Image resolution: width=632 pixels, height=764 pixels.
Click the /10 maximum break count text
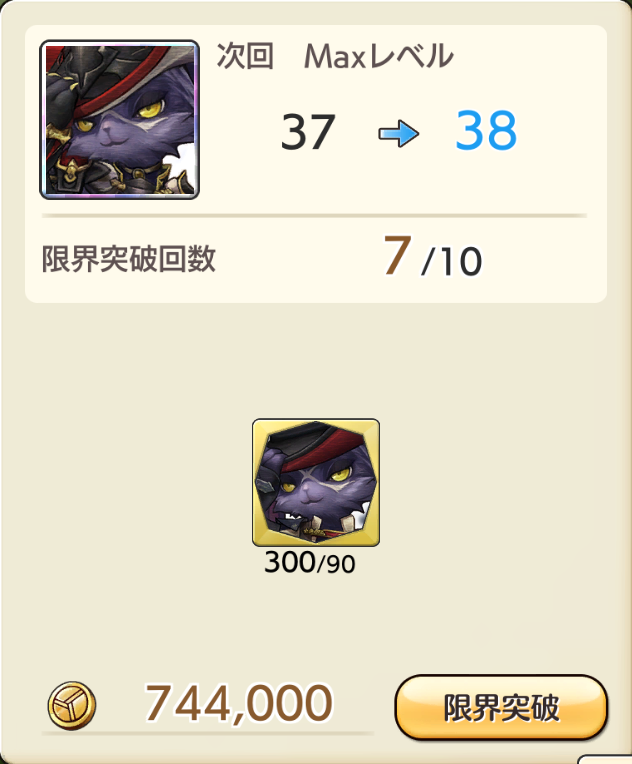click(452, 262)
